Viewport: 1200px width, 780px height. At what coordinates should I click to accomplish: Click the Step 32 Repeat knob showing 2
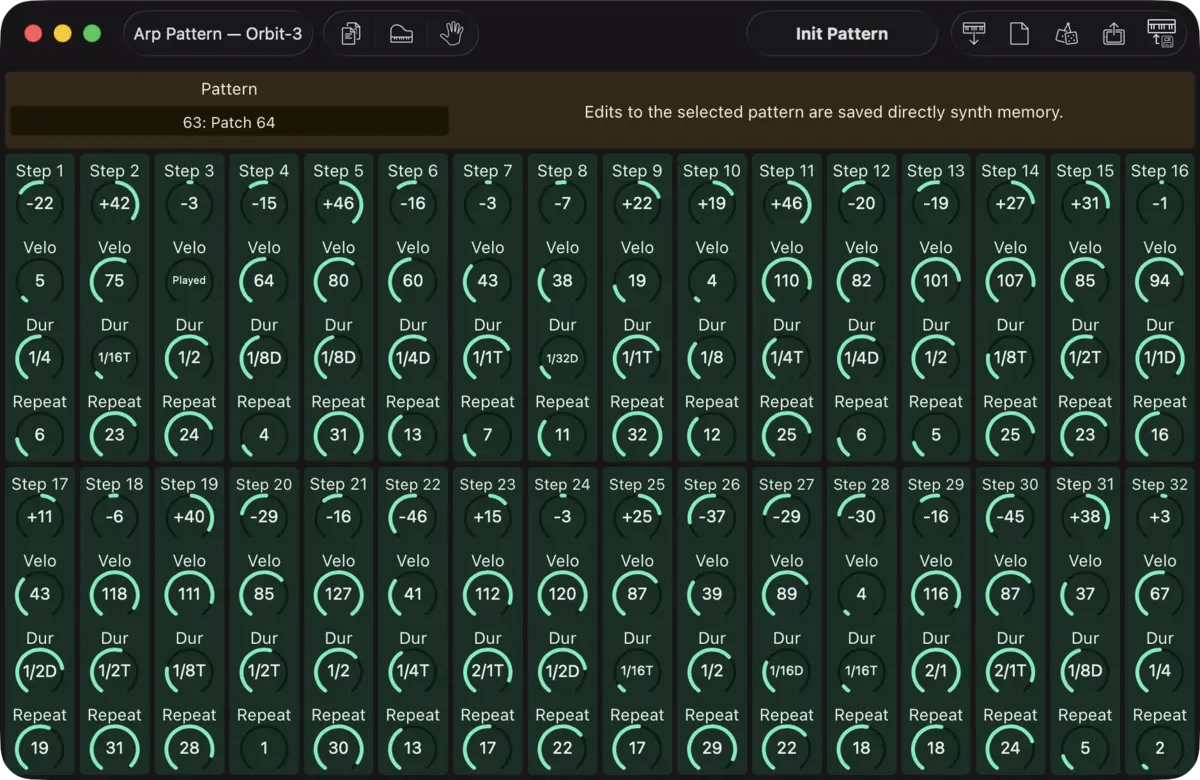coord(1160,747)
